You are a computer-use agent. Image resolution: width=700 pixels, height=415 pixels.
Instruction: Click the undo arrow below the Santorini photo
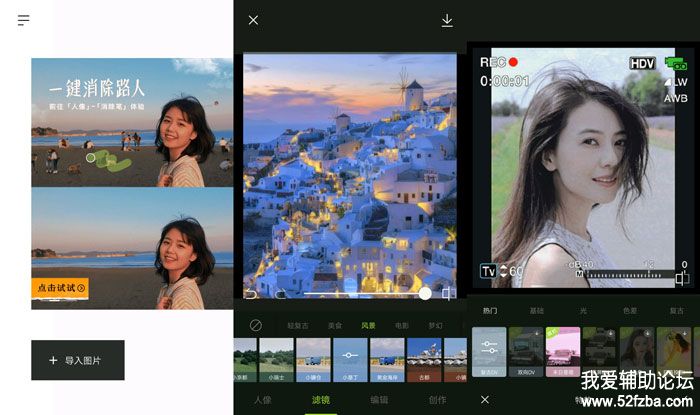click(251, 294)
